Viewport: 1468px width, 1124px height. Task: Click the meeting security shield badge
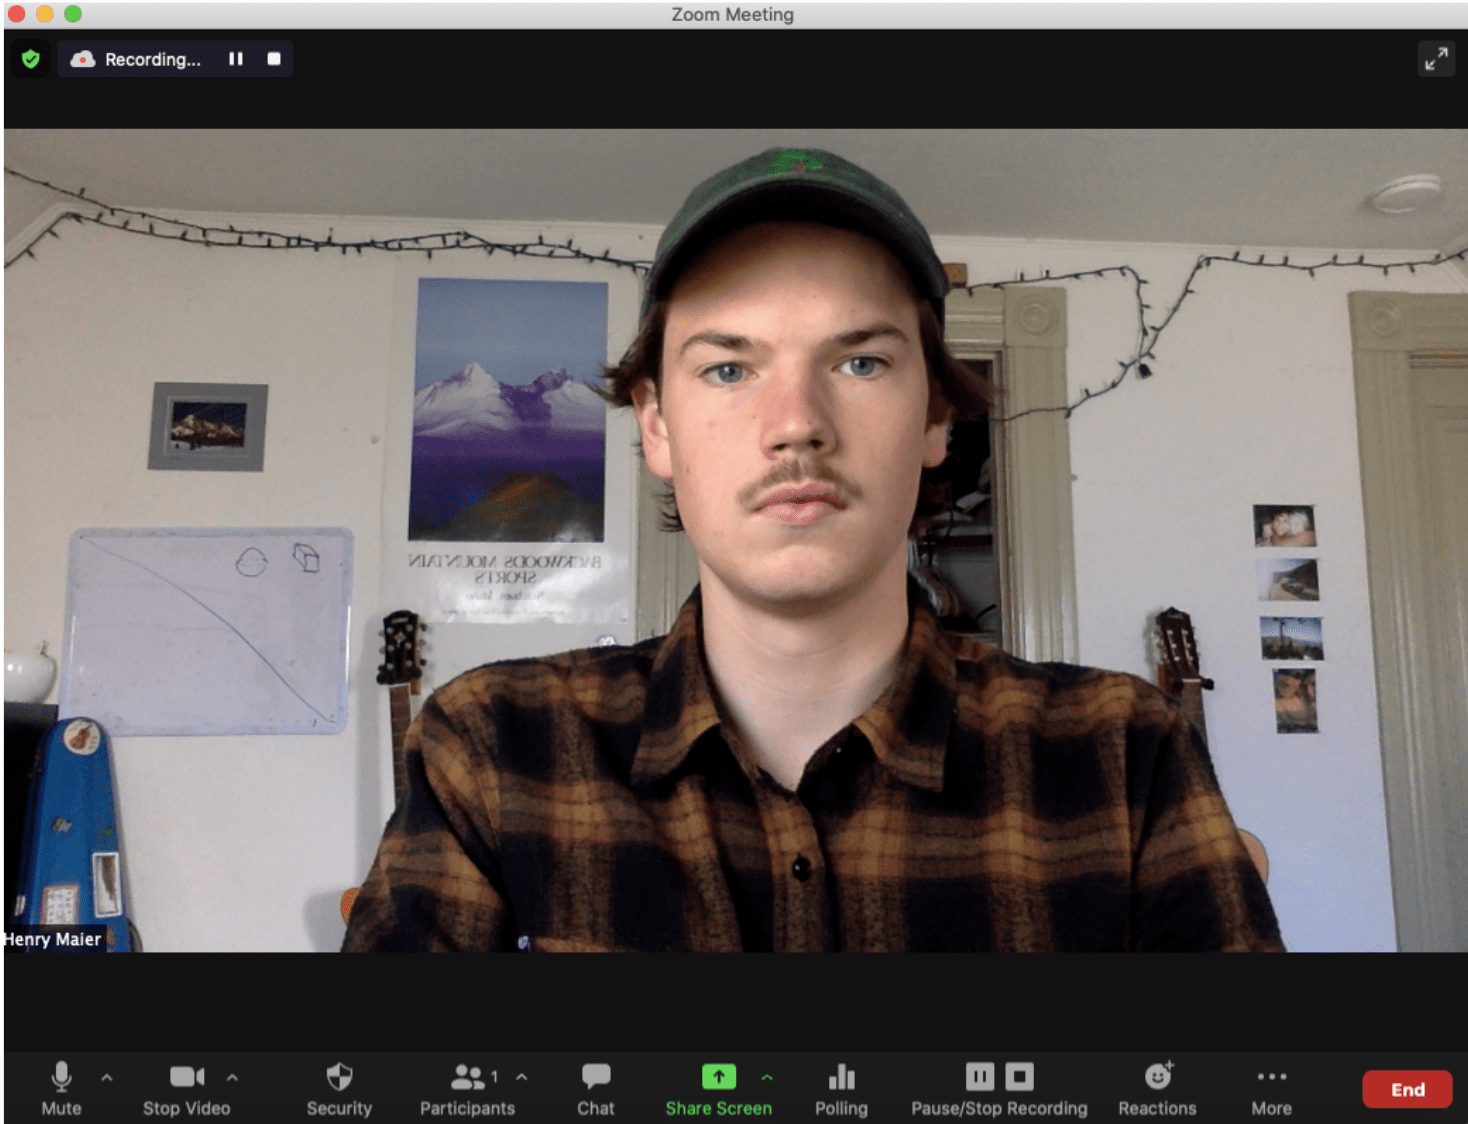pyautogui.click(x=30, y=59)
